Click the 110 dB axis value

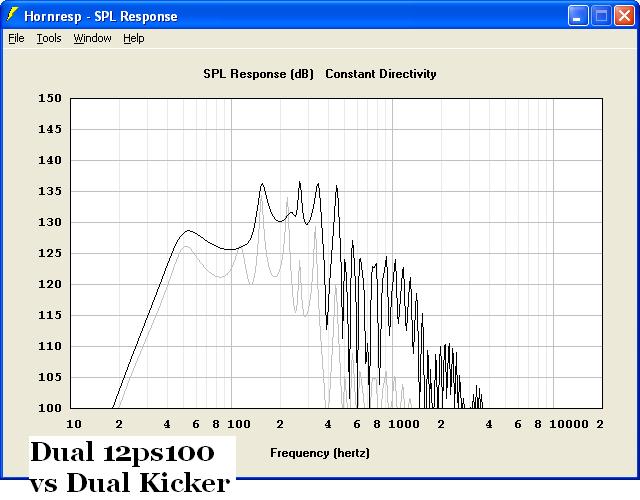point(50,347)
